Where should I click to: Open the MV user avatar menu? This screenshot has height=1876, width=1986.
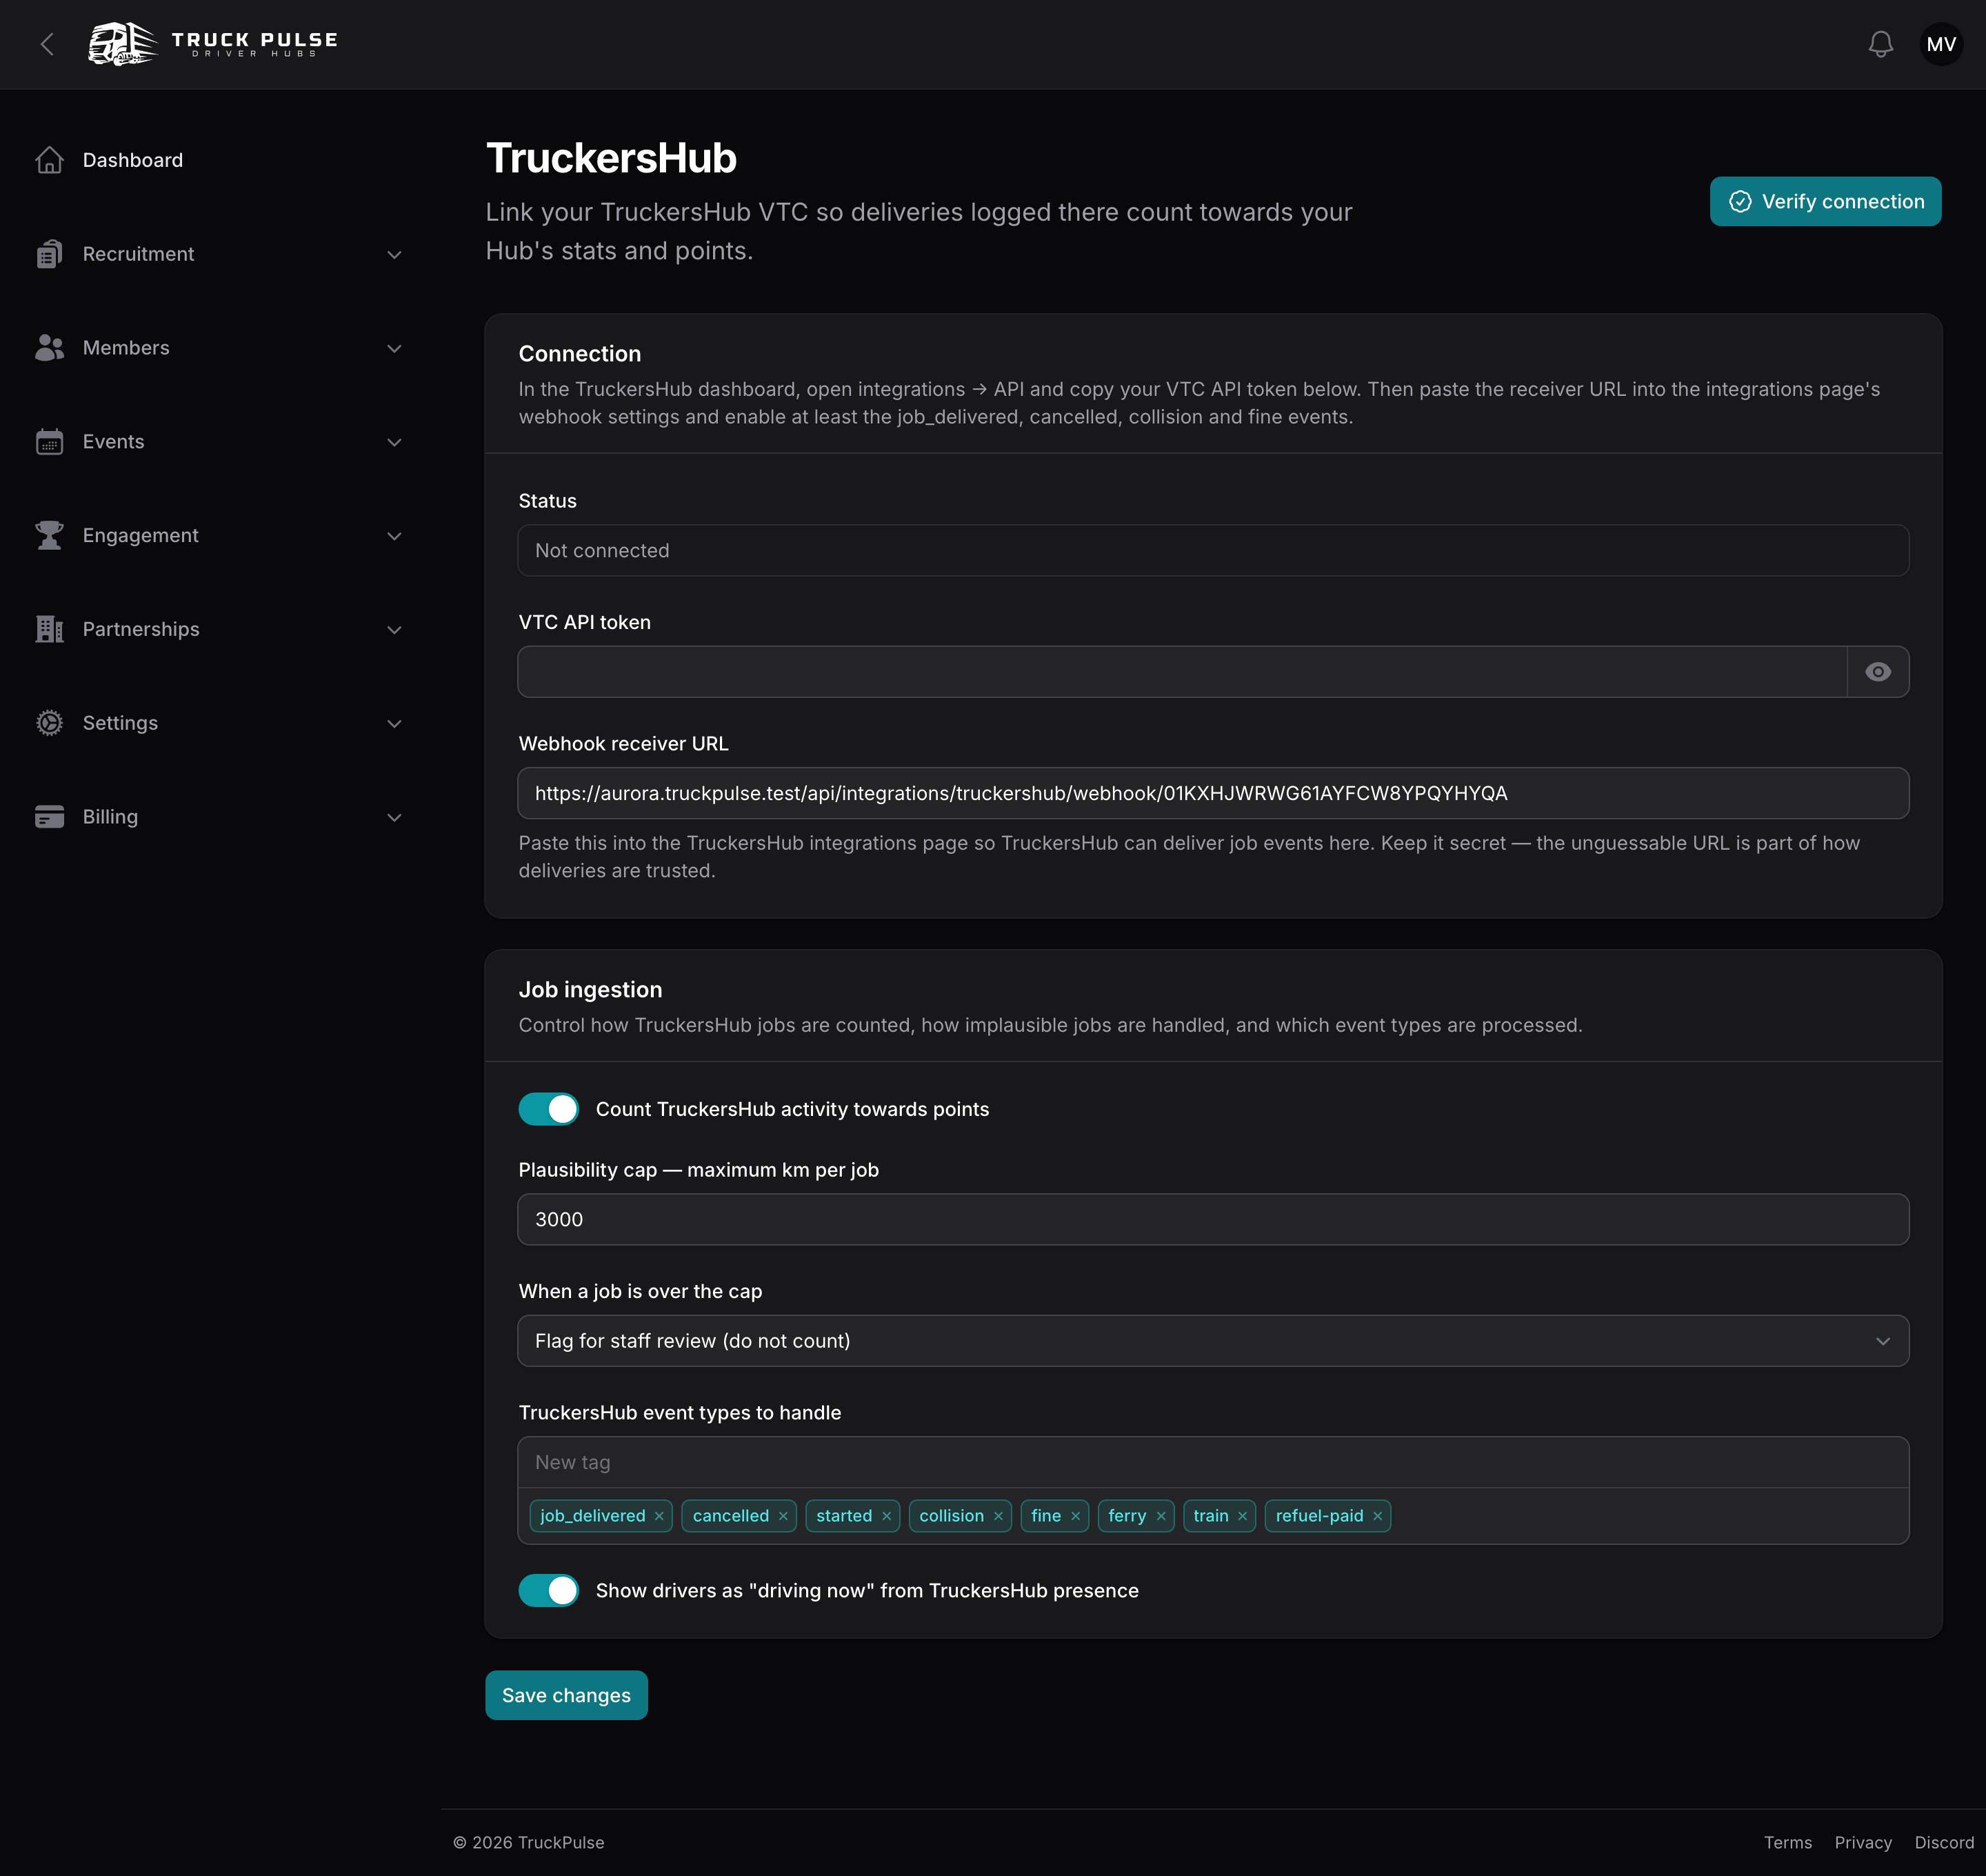point(1941,44)
